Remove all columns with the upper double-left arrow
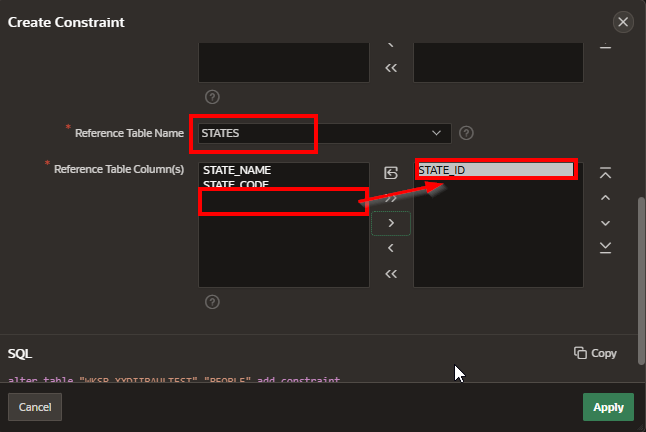 tap(391, 68)
